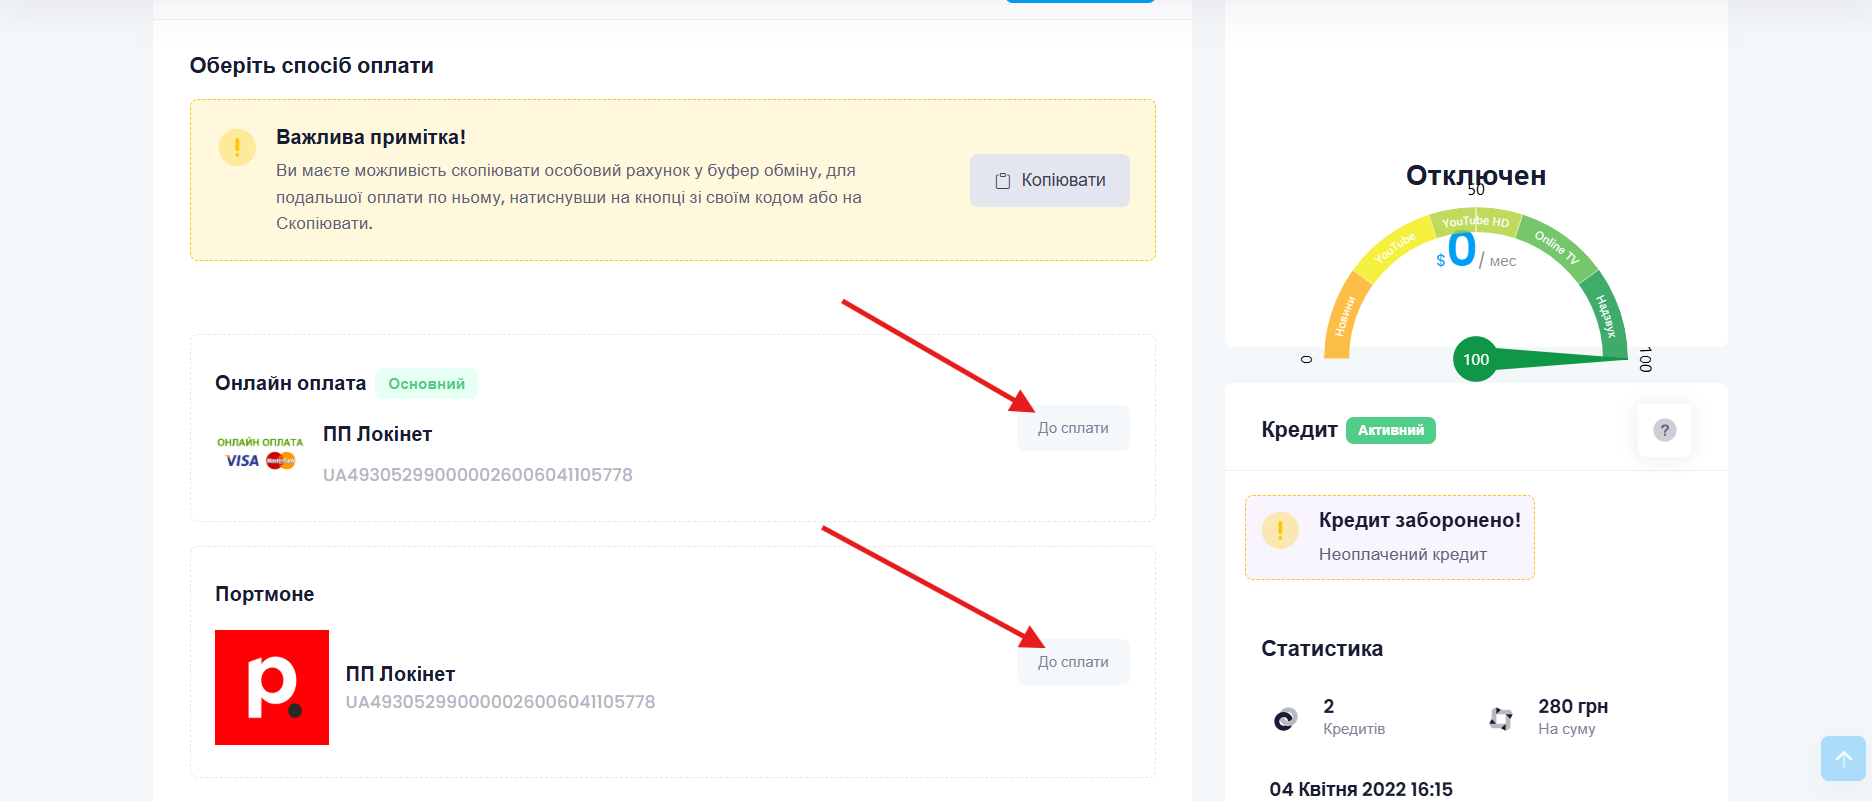1872x801 pixels.
Task: Click the account number under Портмоне
Action: pyautogui.click(x=500, y=702)
